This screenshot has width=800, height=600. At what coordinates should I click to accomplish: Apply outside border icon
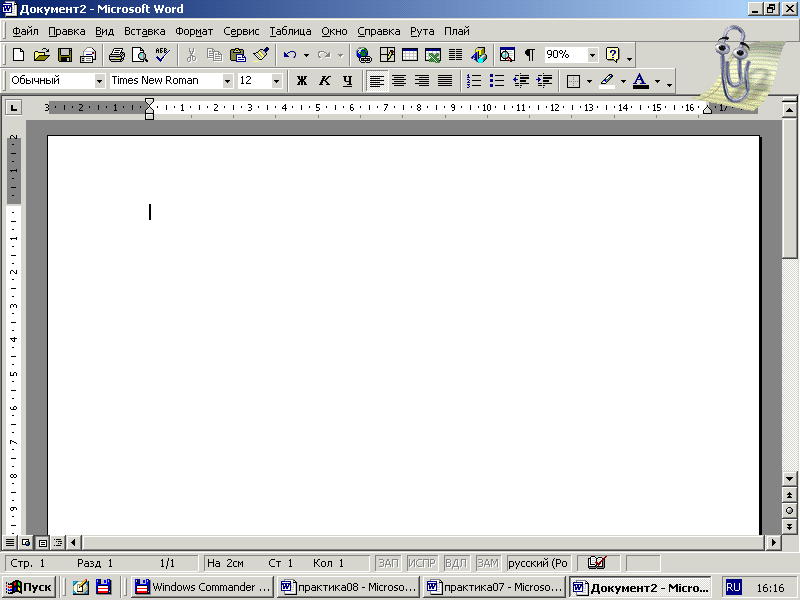pyautogui.click(x=573, y=81)
